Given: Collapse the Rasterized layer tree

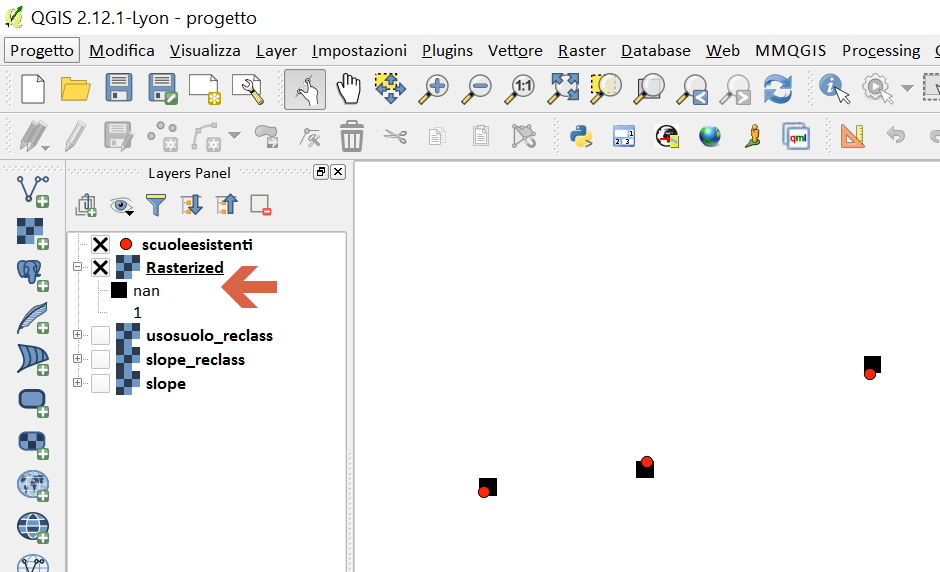Looking at the screenshot, I should (x=77, y=267).
